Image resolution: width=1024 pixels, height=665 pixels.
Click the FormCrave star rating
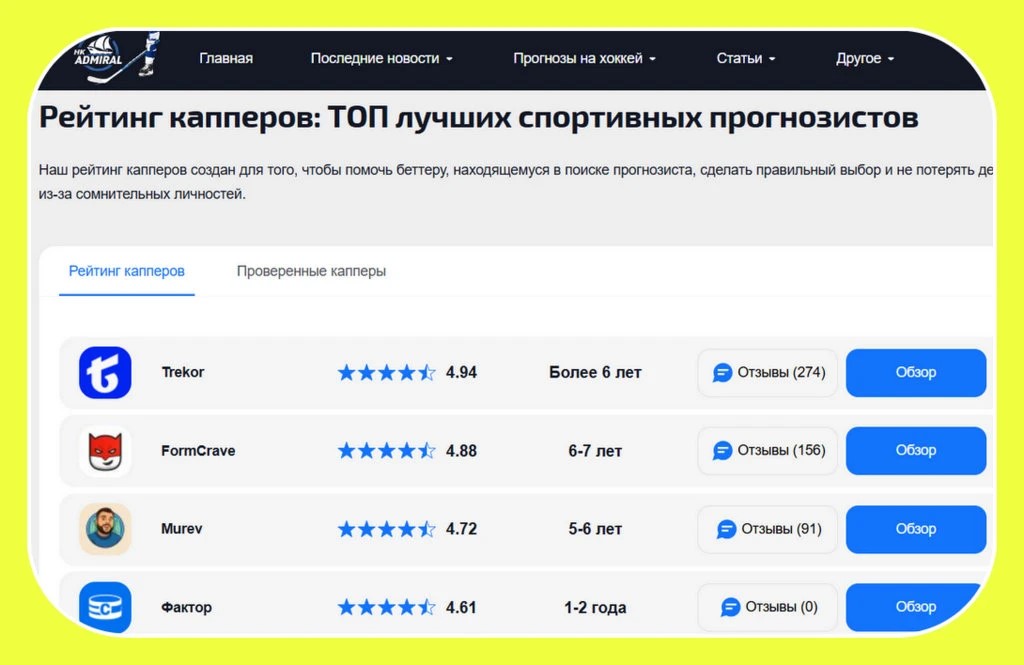[387, 451]
